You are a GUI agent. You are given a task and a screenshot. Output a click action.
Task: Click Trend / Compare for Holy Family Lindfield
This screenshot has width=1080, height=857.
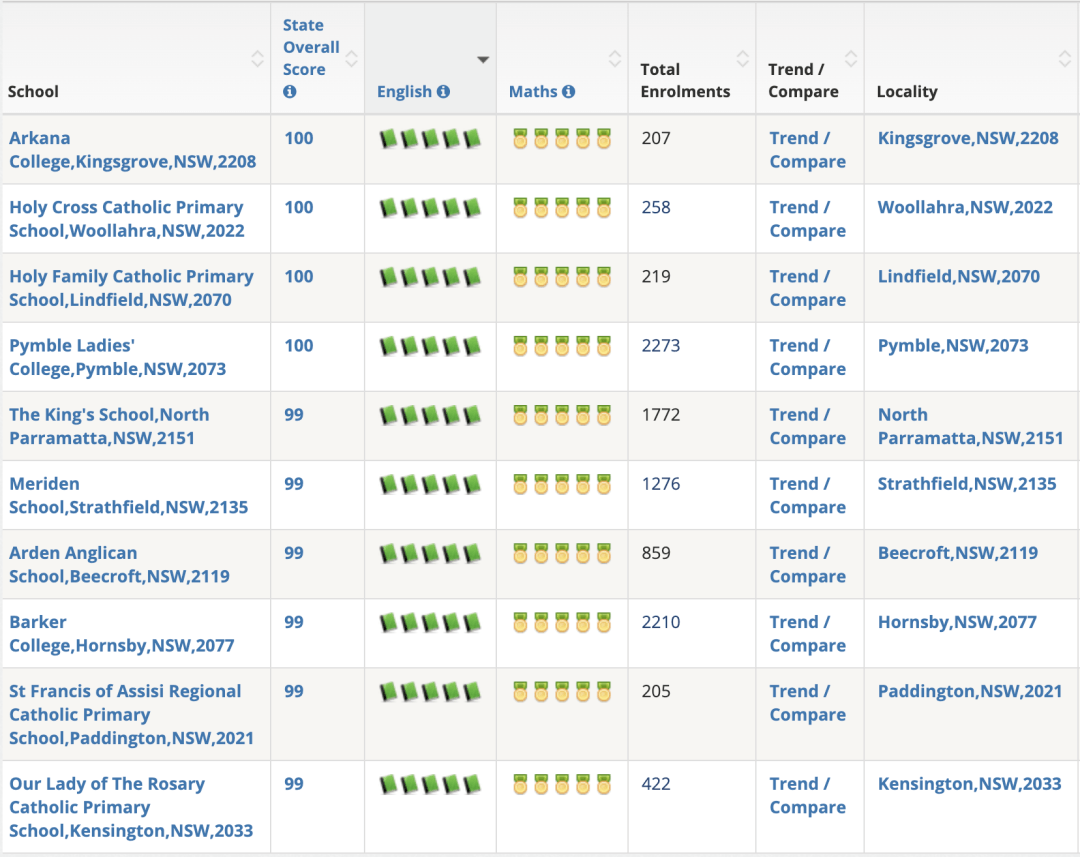coord(808,288)
